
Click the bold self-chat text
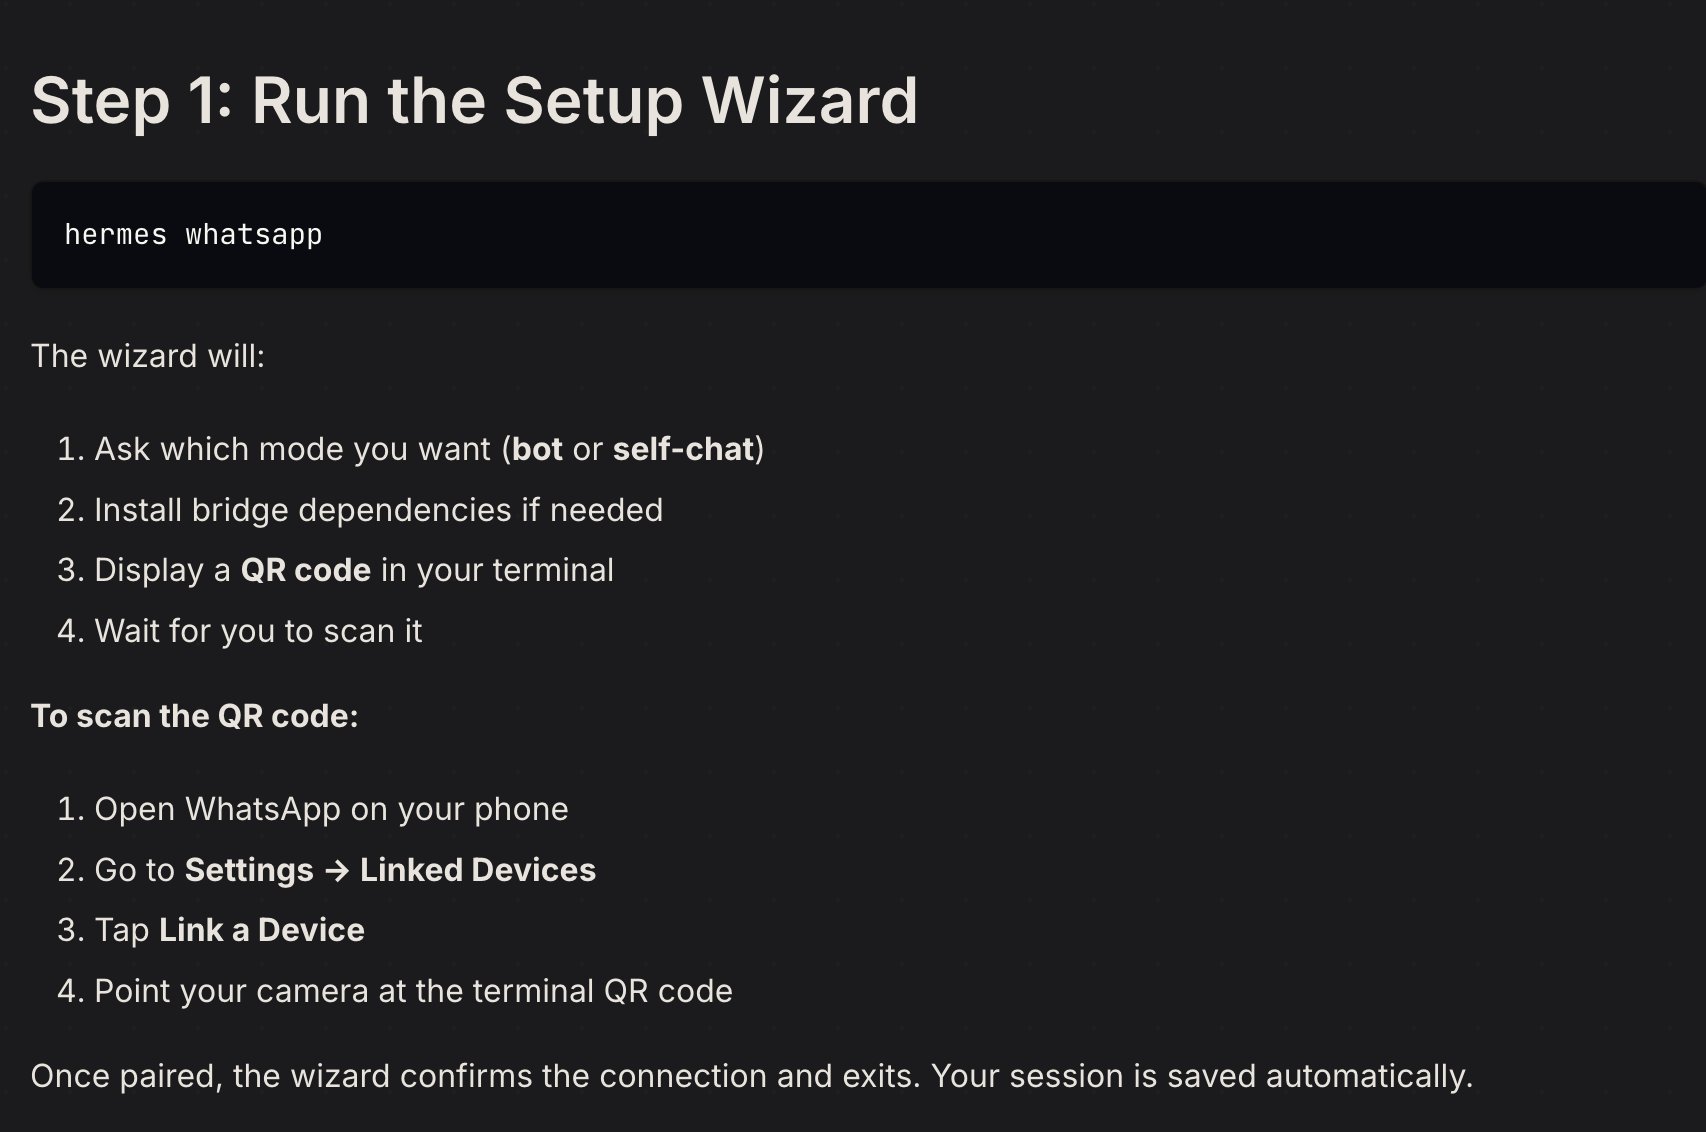683,449
